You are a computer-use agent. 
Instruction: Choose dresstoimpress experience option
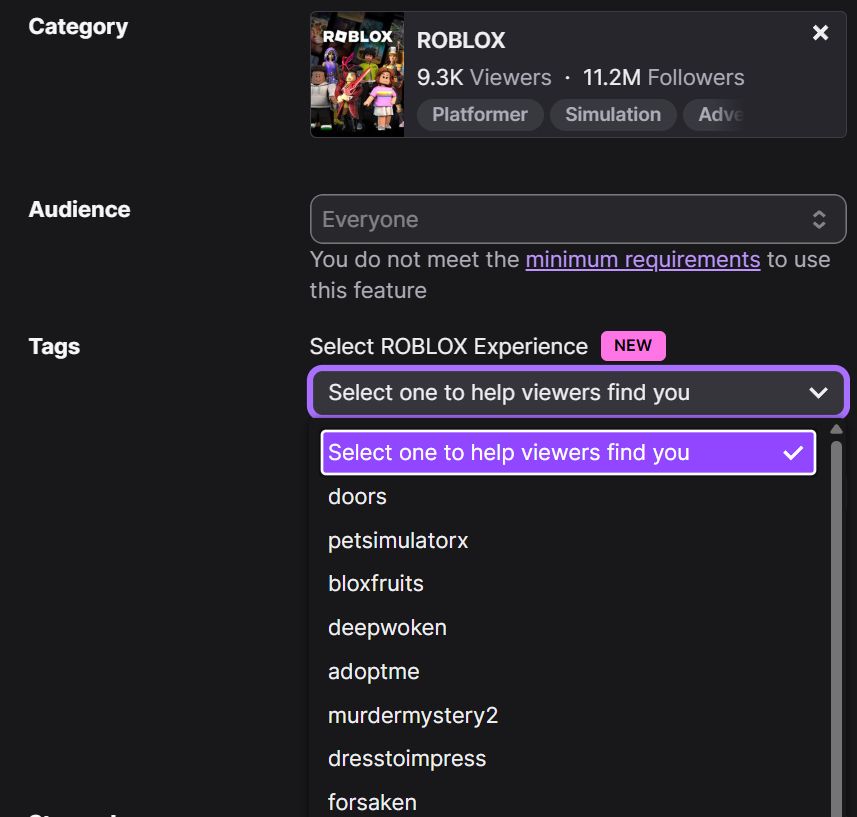click(407, 758)
